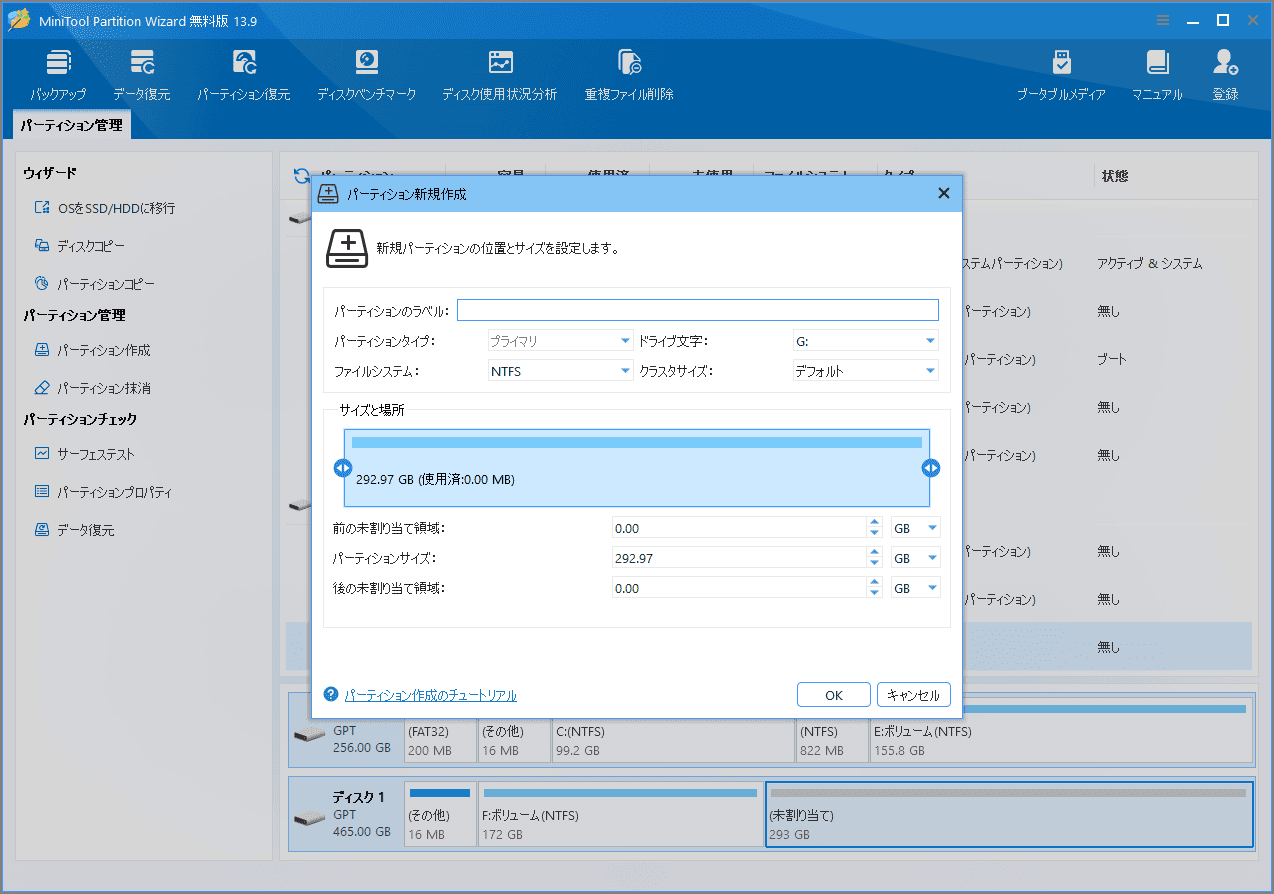Click the left resize handle of the size bar
Image resolution: width=1274 pixels, height=894 pixels.
coord(343,468)
